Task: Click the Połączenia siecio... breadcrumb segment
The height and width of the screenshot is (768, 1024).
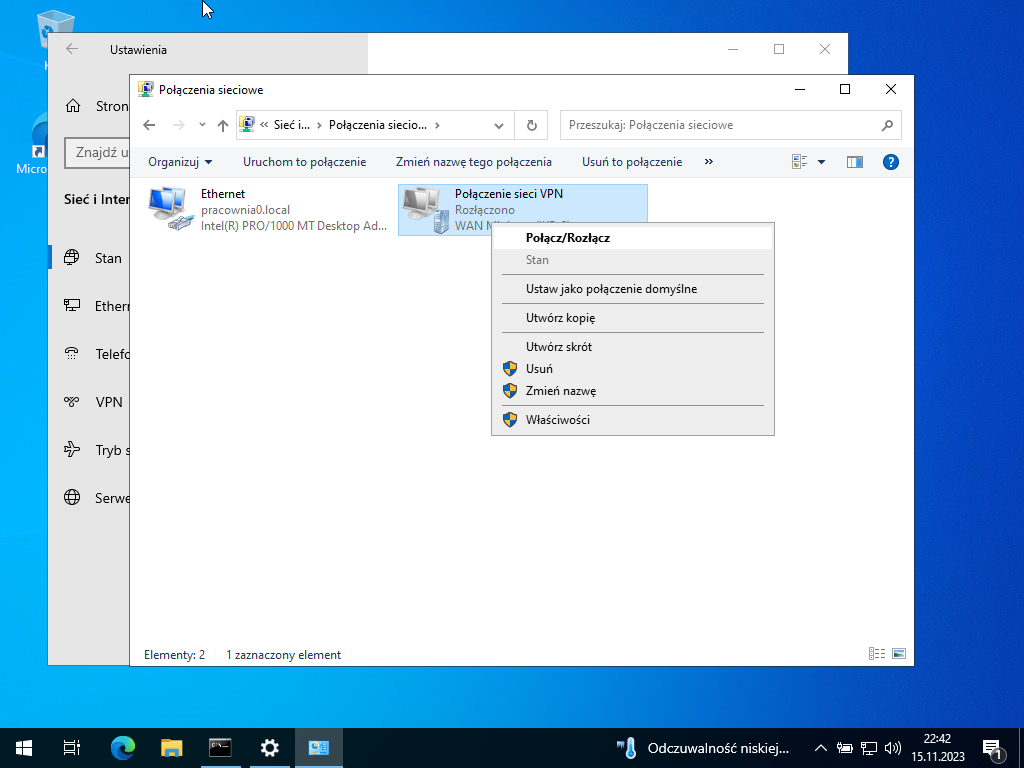Action: (377, 125)
